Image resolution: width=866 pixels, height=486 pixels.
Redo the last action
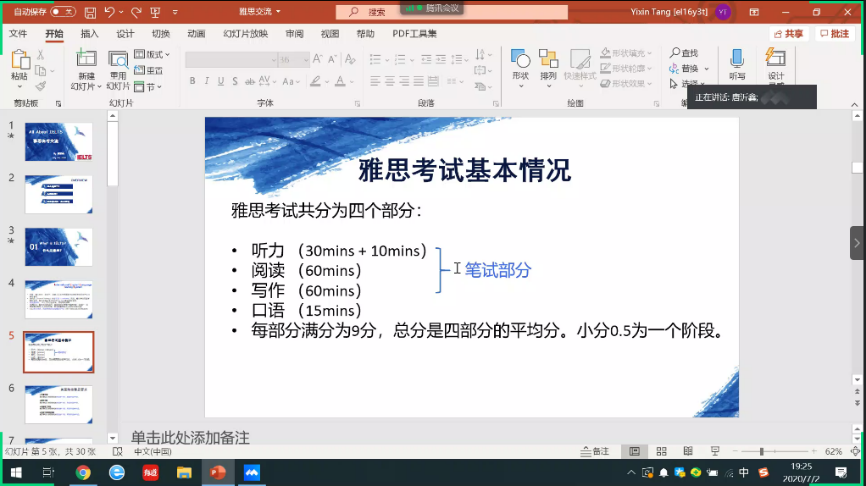136,12
